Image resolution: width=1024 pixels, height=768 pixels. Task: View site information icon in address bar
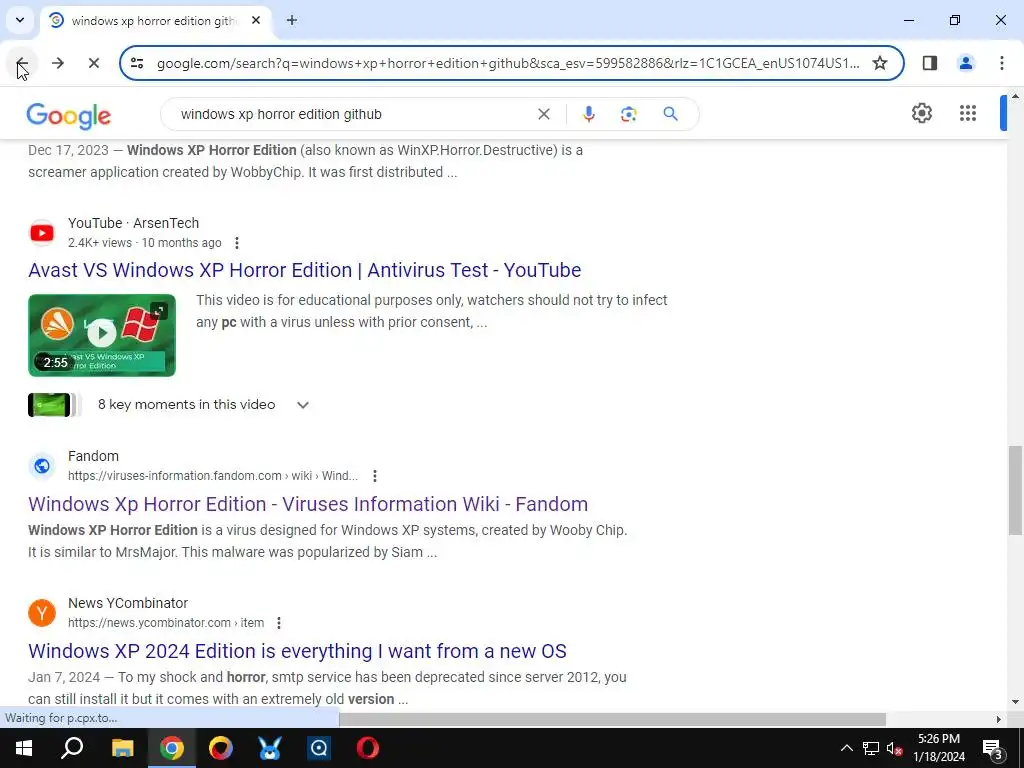click(137, 63)
